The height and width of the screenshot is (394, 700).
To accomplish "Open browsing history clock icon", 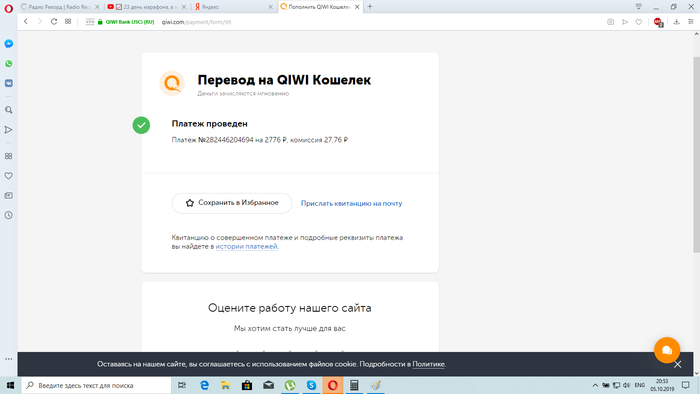I will coord(8,215).
